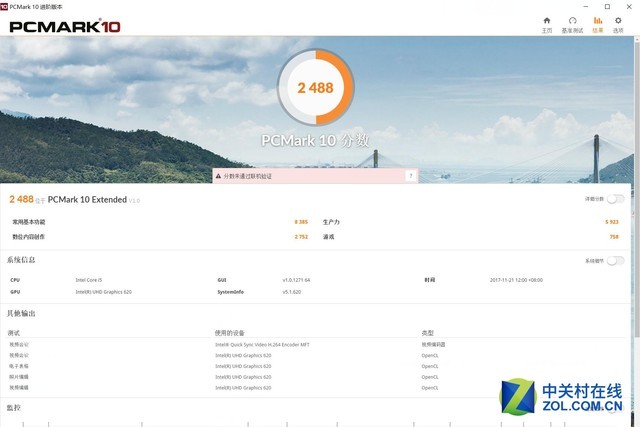Screen dimensions: 640x427
Task: Select the 电子表格 spreadsheet test row
Action: point(316,366)
